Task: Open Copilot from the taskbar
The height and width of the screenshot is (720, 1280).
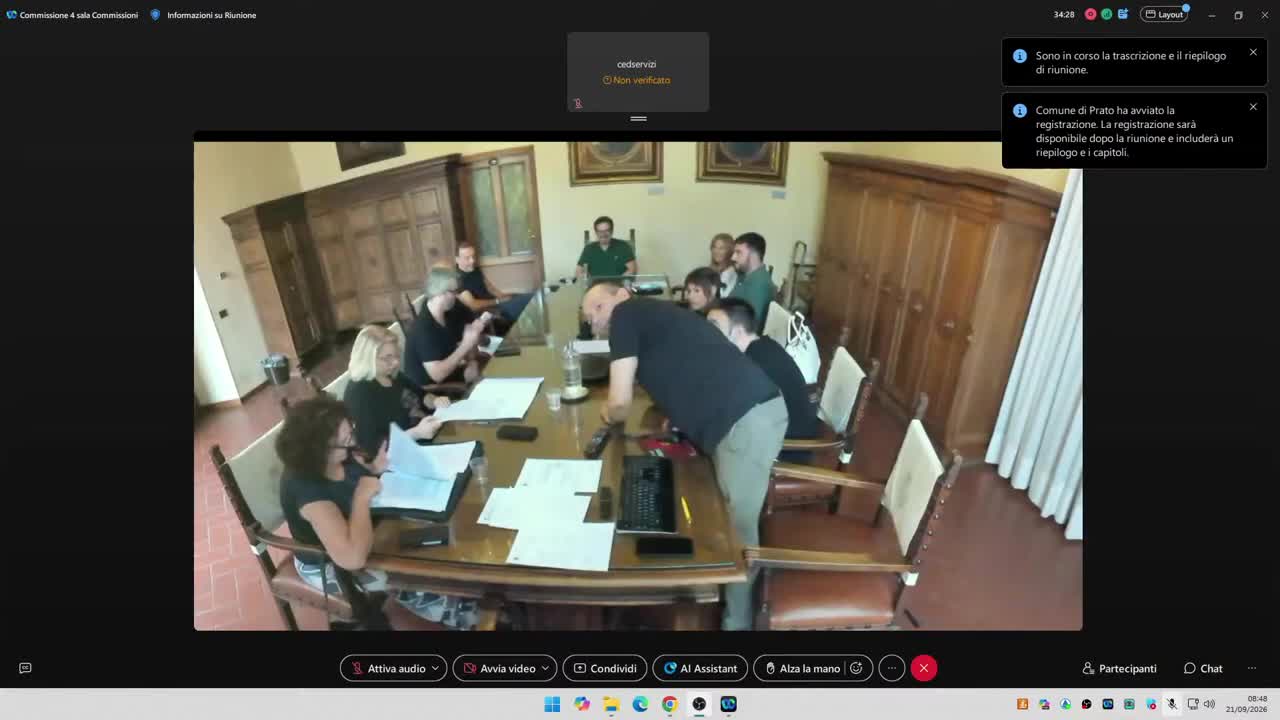Action: (x=582, y=704)
